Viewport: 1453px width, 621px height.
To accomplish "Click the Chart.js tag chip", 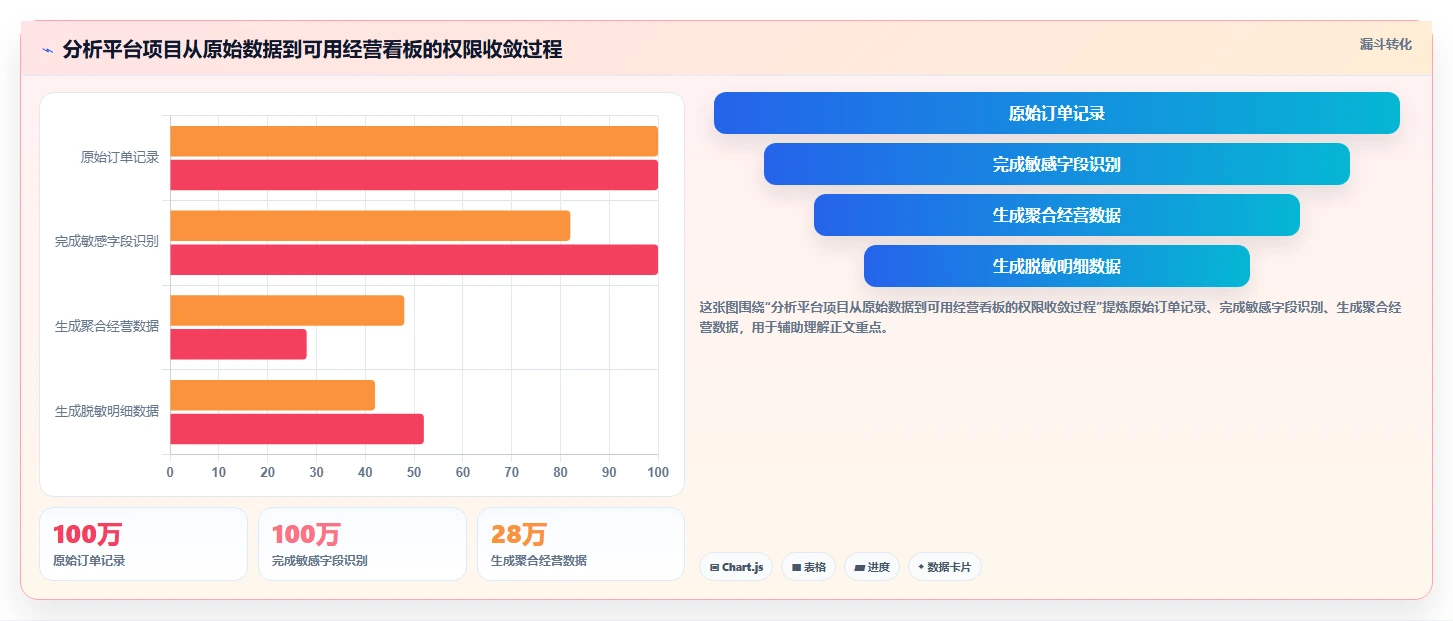I will click(736, 567).
